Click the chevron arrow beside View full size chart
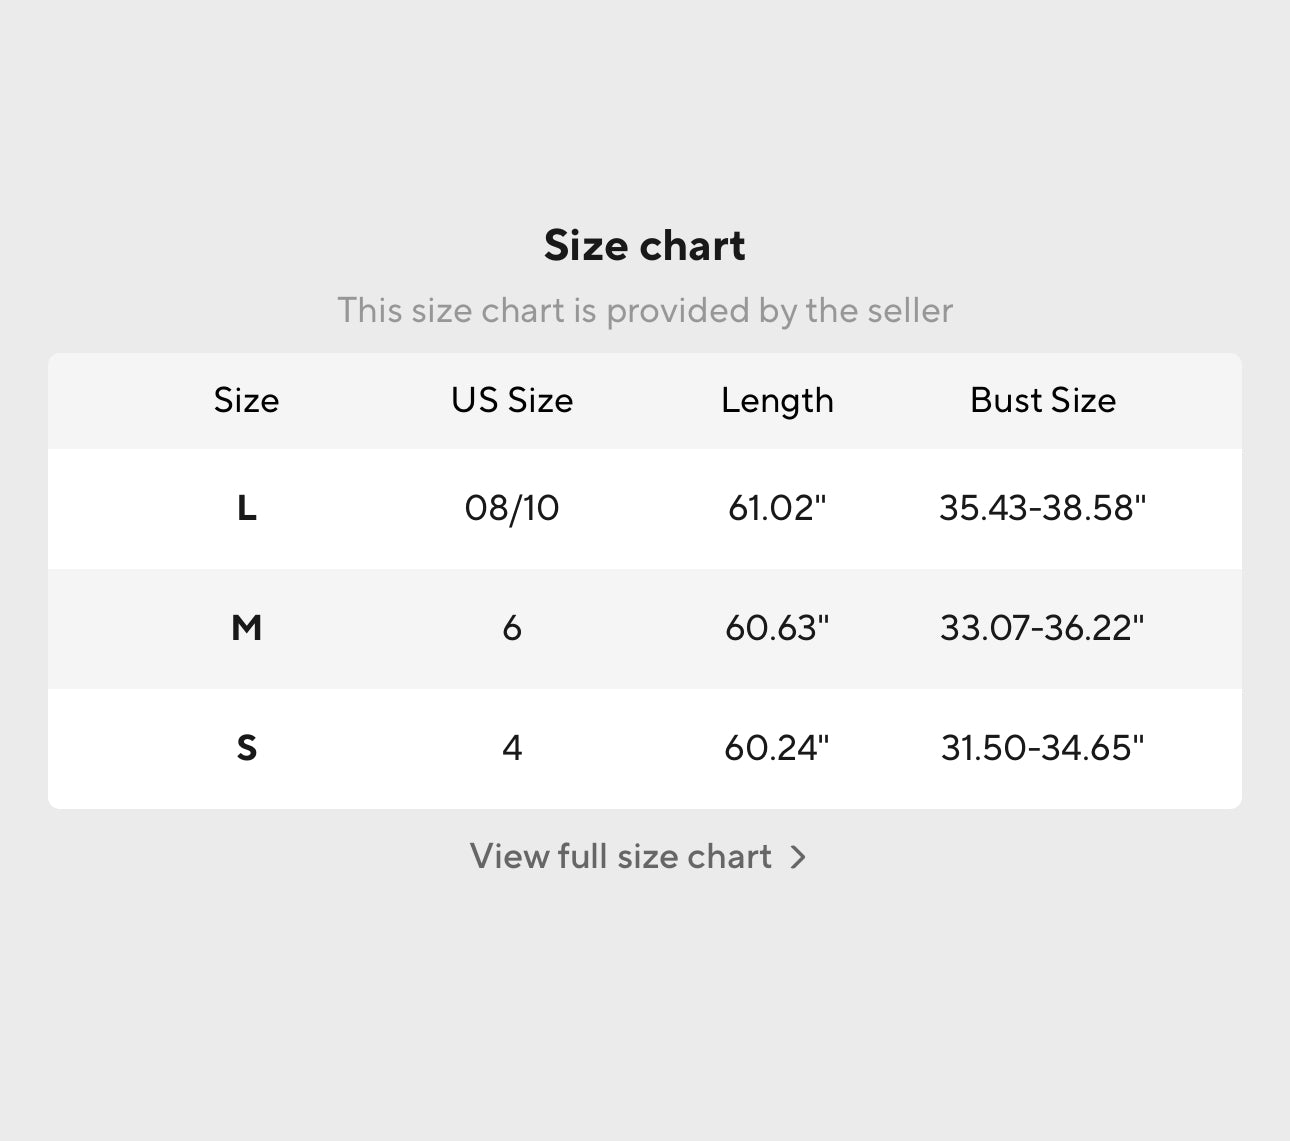 click(x=798, y=857)
